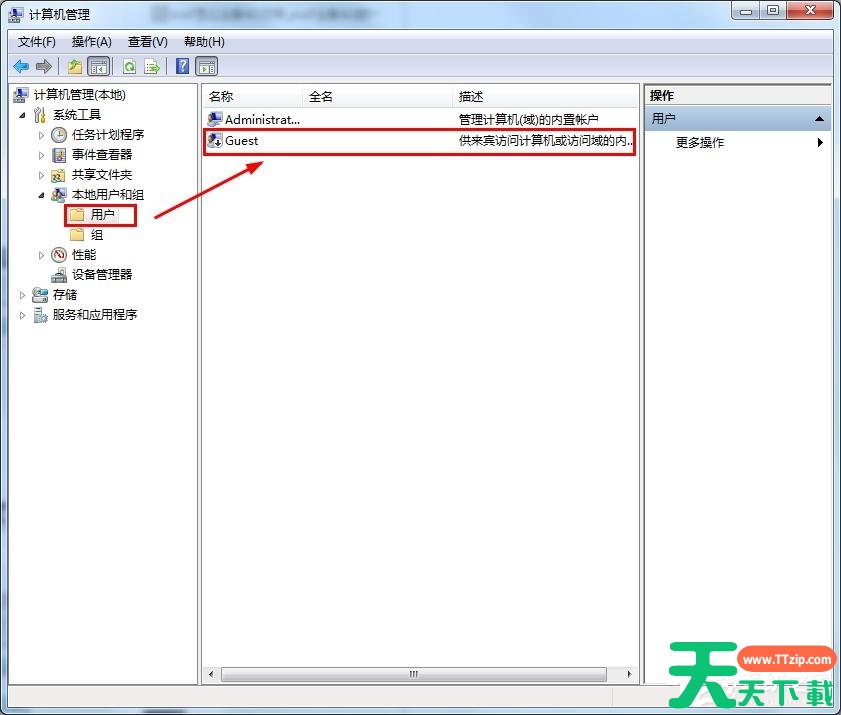Click the Task Scheduler (任务计划程序) clock icon
Viewport: 841px width, 715px height.
click(59, 135)
